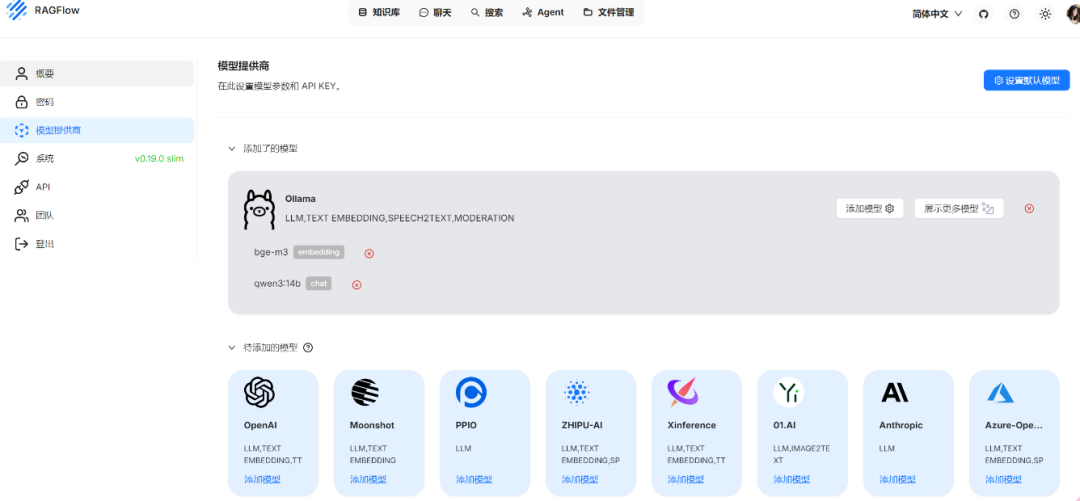Click the chat tag of qwen3:14b
Image resolution: width=1080 pixels, height=501 pixels.
click(x=318, y=283)
